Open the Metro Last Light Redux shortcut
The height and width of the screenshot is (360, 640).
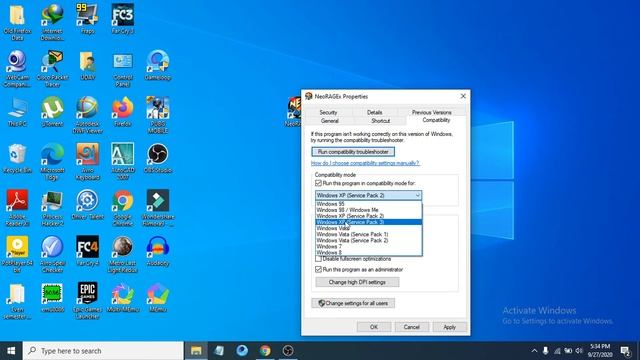pyautogui.click(x=122, y=255)
